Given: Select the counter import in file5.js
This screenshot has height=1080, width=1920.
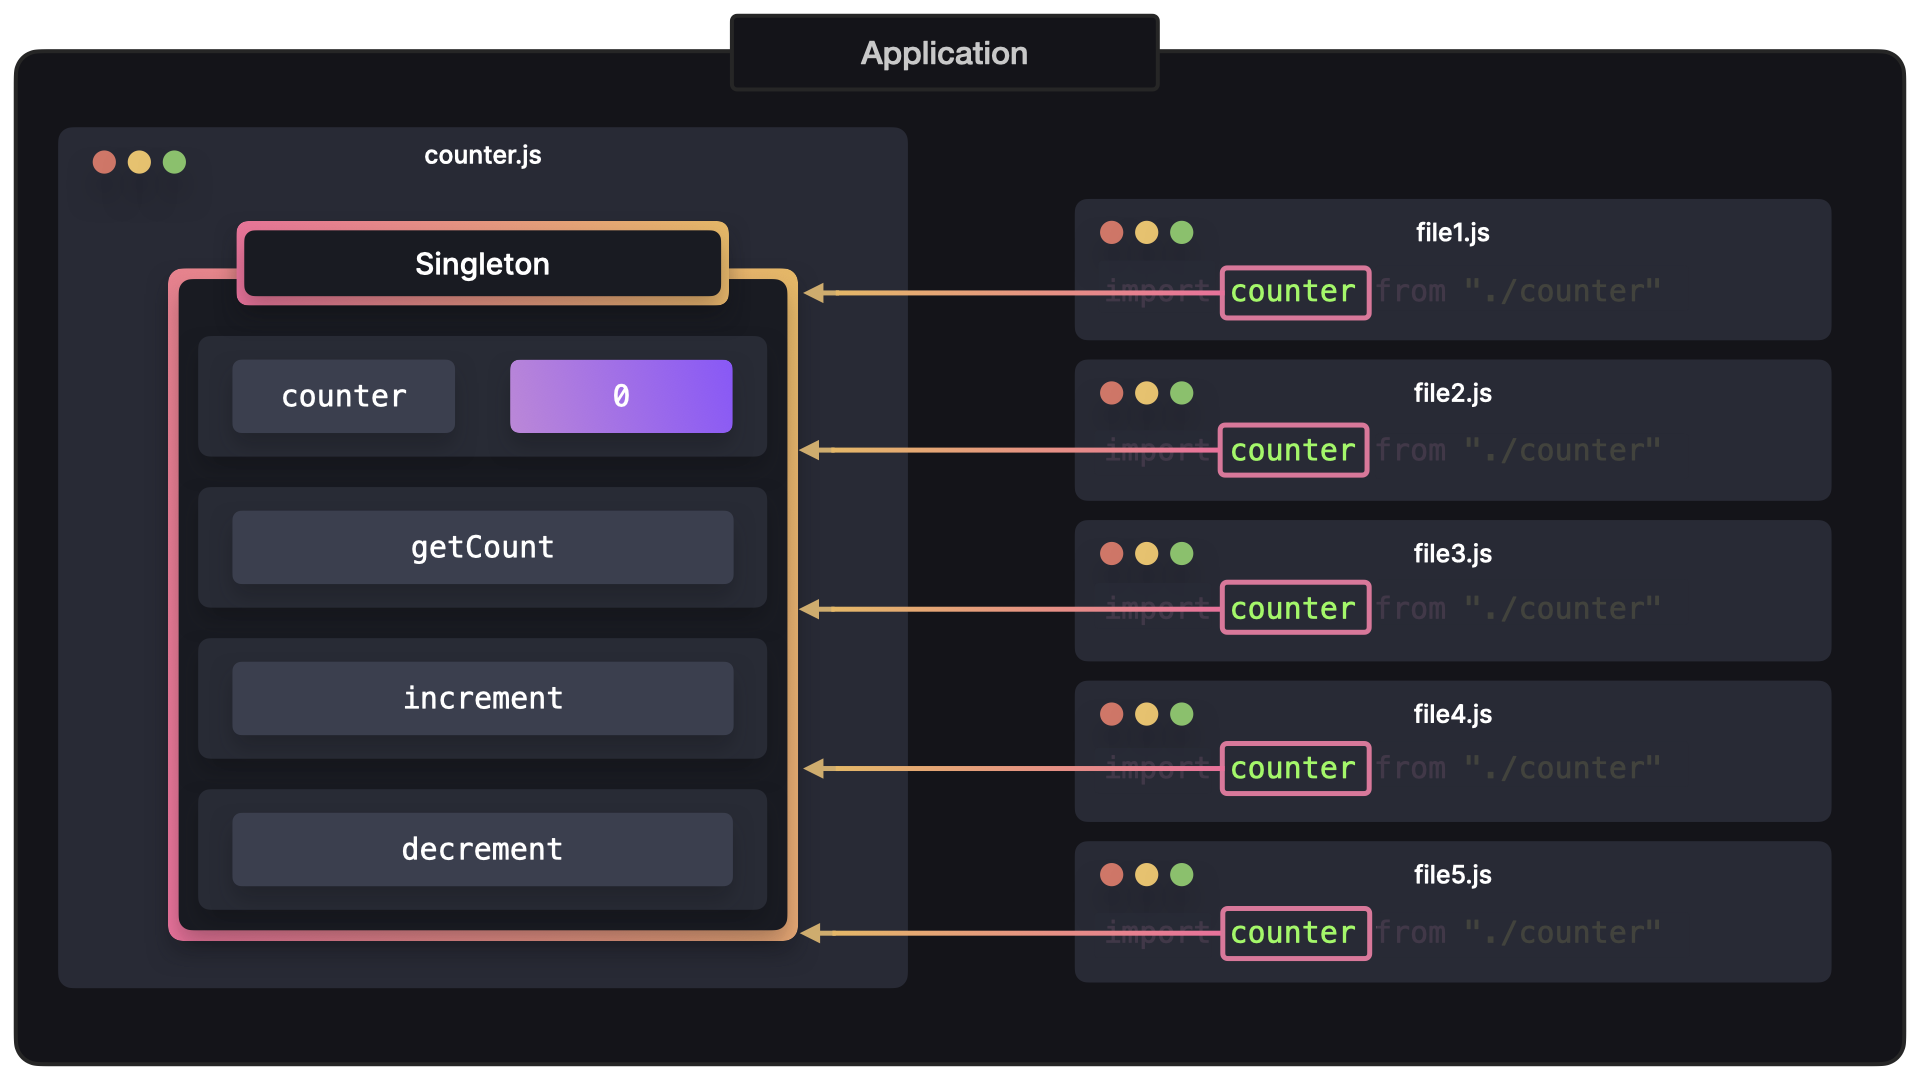Looking at the screenshot, I should point(1291,930).
